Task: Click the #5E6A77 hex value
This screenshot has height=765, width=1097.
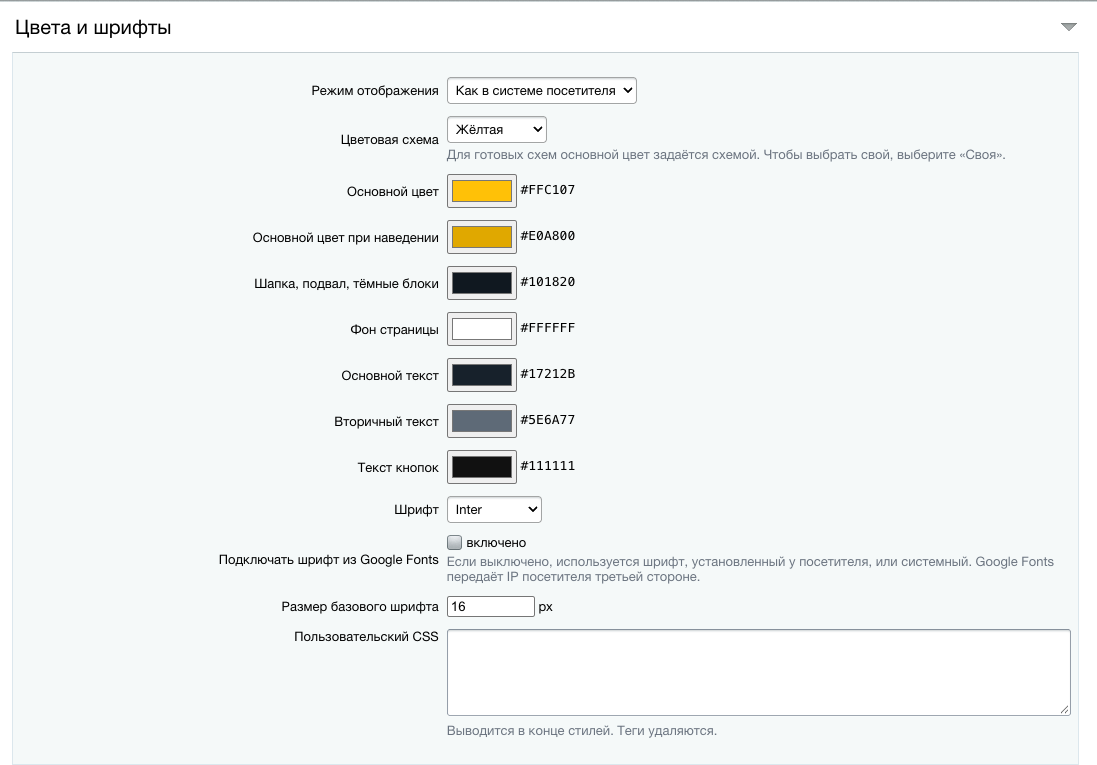Action: pyautogui.click(x=548, y=419)
